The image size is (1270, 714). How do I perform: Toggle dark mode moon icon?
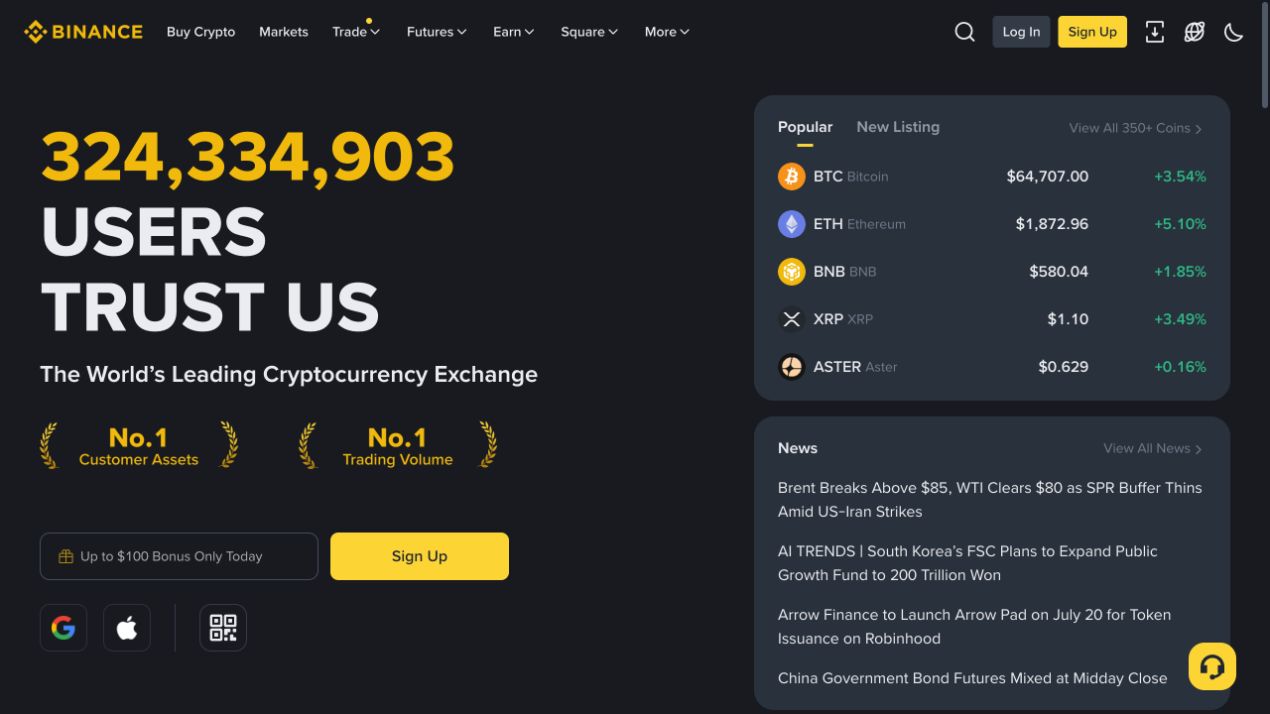(1234, 32)
